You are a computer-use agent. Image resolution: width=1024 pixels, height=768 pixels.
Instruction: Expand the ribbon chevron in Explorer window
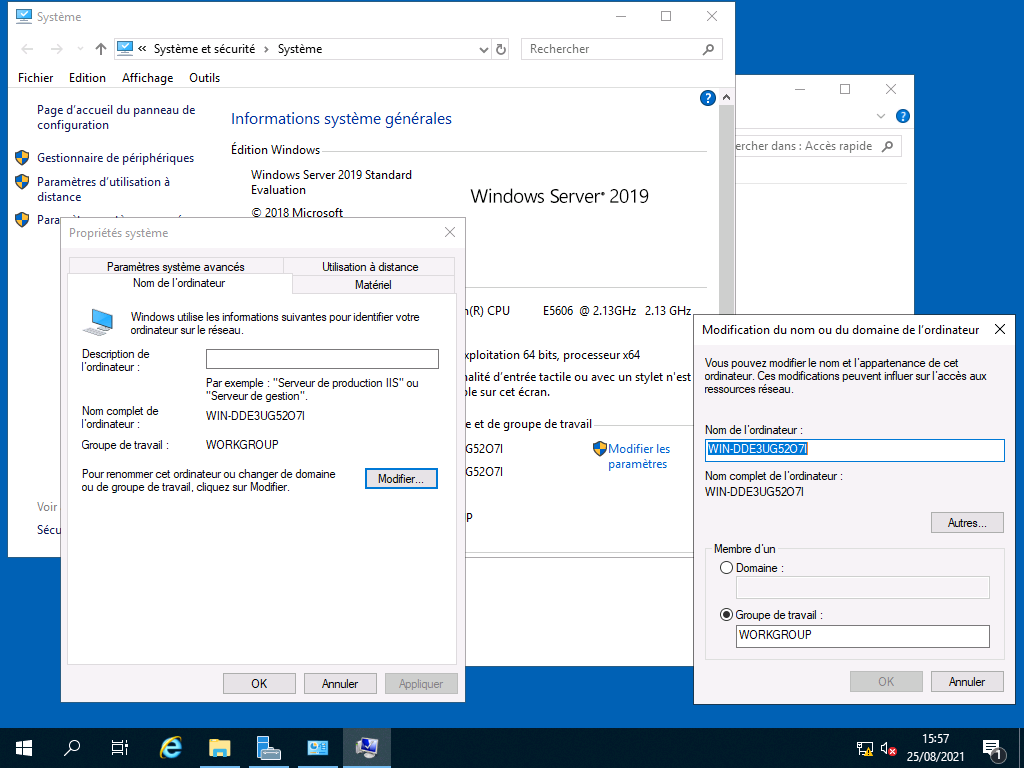880,116
